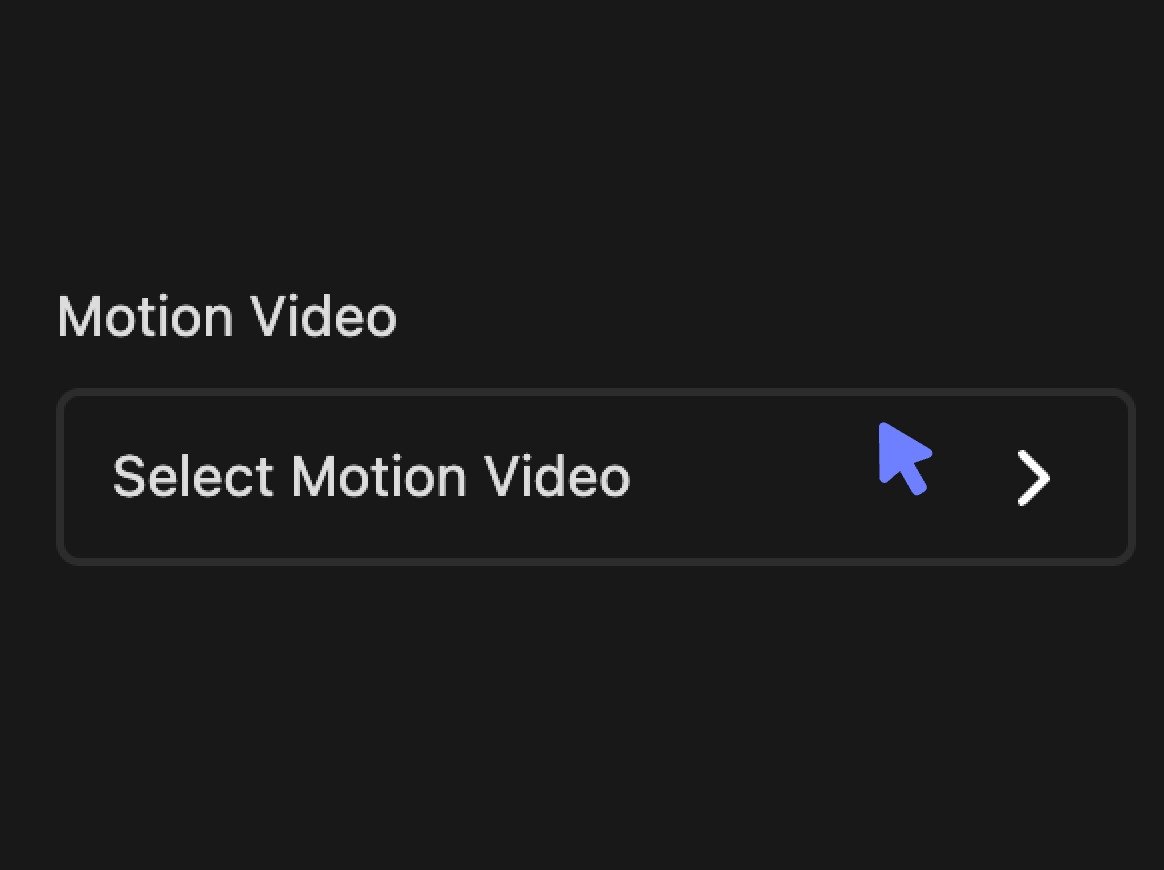
Task: Click the Motion Video heading text
Action: pos(227,316)
